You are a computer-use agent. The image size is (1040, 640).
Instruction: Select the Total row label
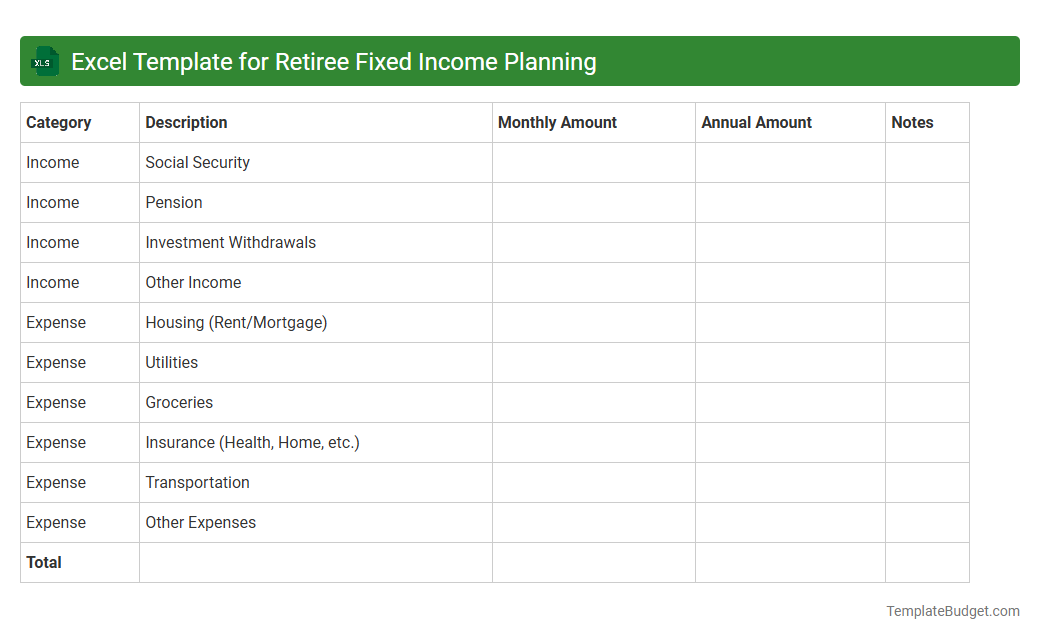44,562
